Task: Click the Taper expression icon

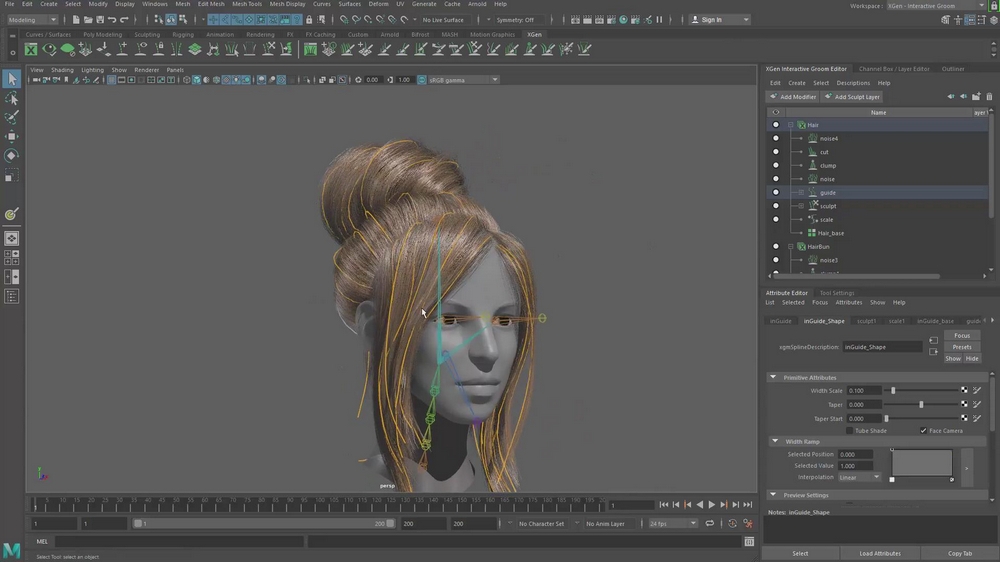Action: (977, 404)
